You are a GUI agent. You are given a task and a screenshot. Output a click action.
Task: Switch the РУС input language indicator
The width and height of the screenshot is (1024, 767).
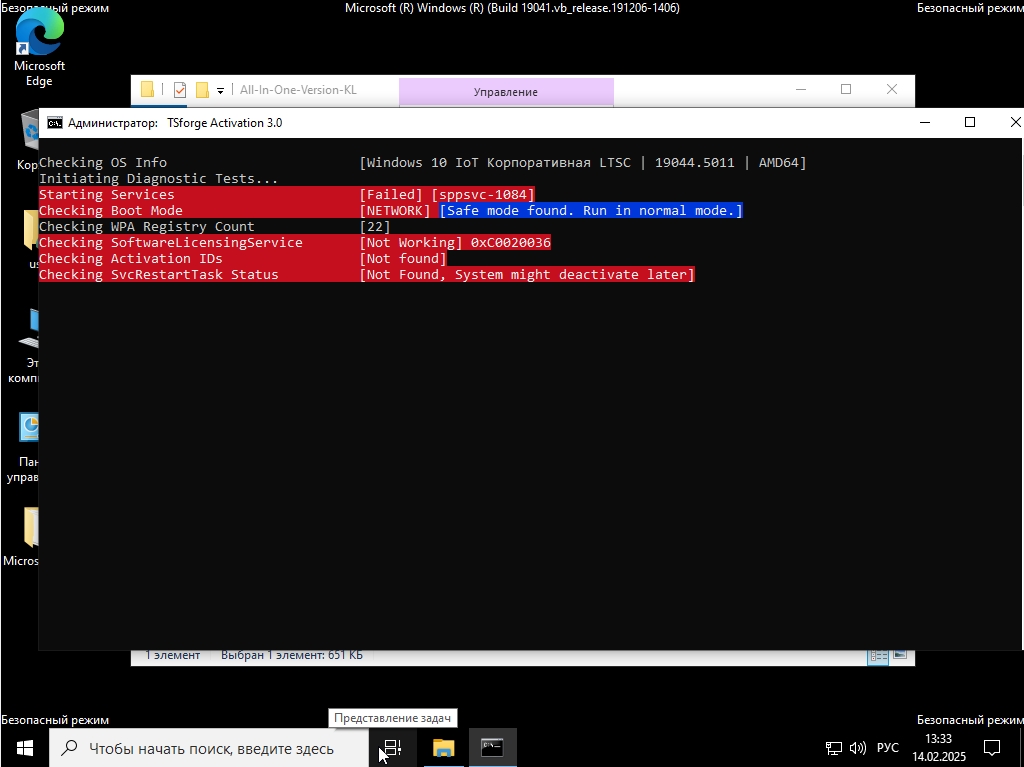[888, 748]
